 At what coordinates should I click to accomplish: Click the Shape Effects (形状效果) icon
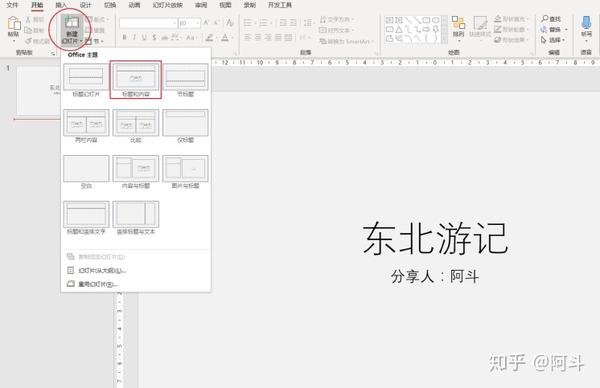tap(497, 40)
